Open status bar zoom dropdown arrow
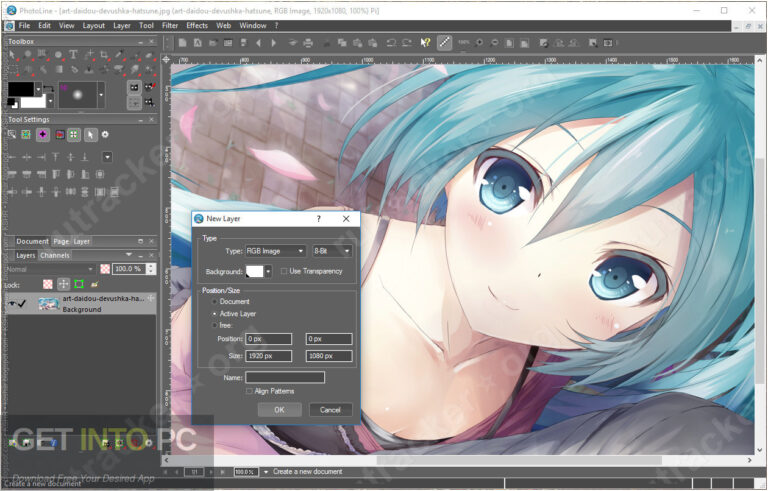768x491 pixels. [266, 472]
